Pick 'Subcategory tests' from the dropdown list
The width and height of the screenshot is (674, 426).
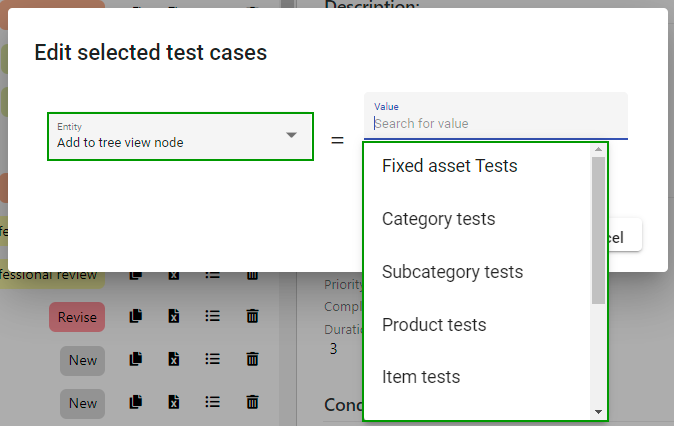pyautogui.click(x=452, y=272)
